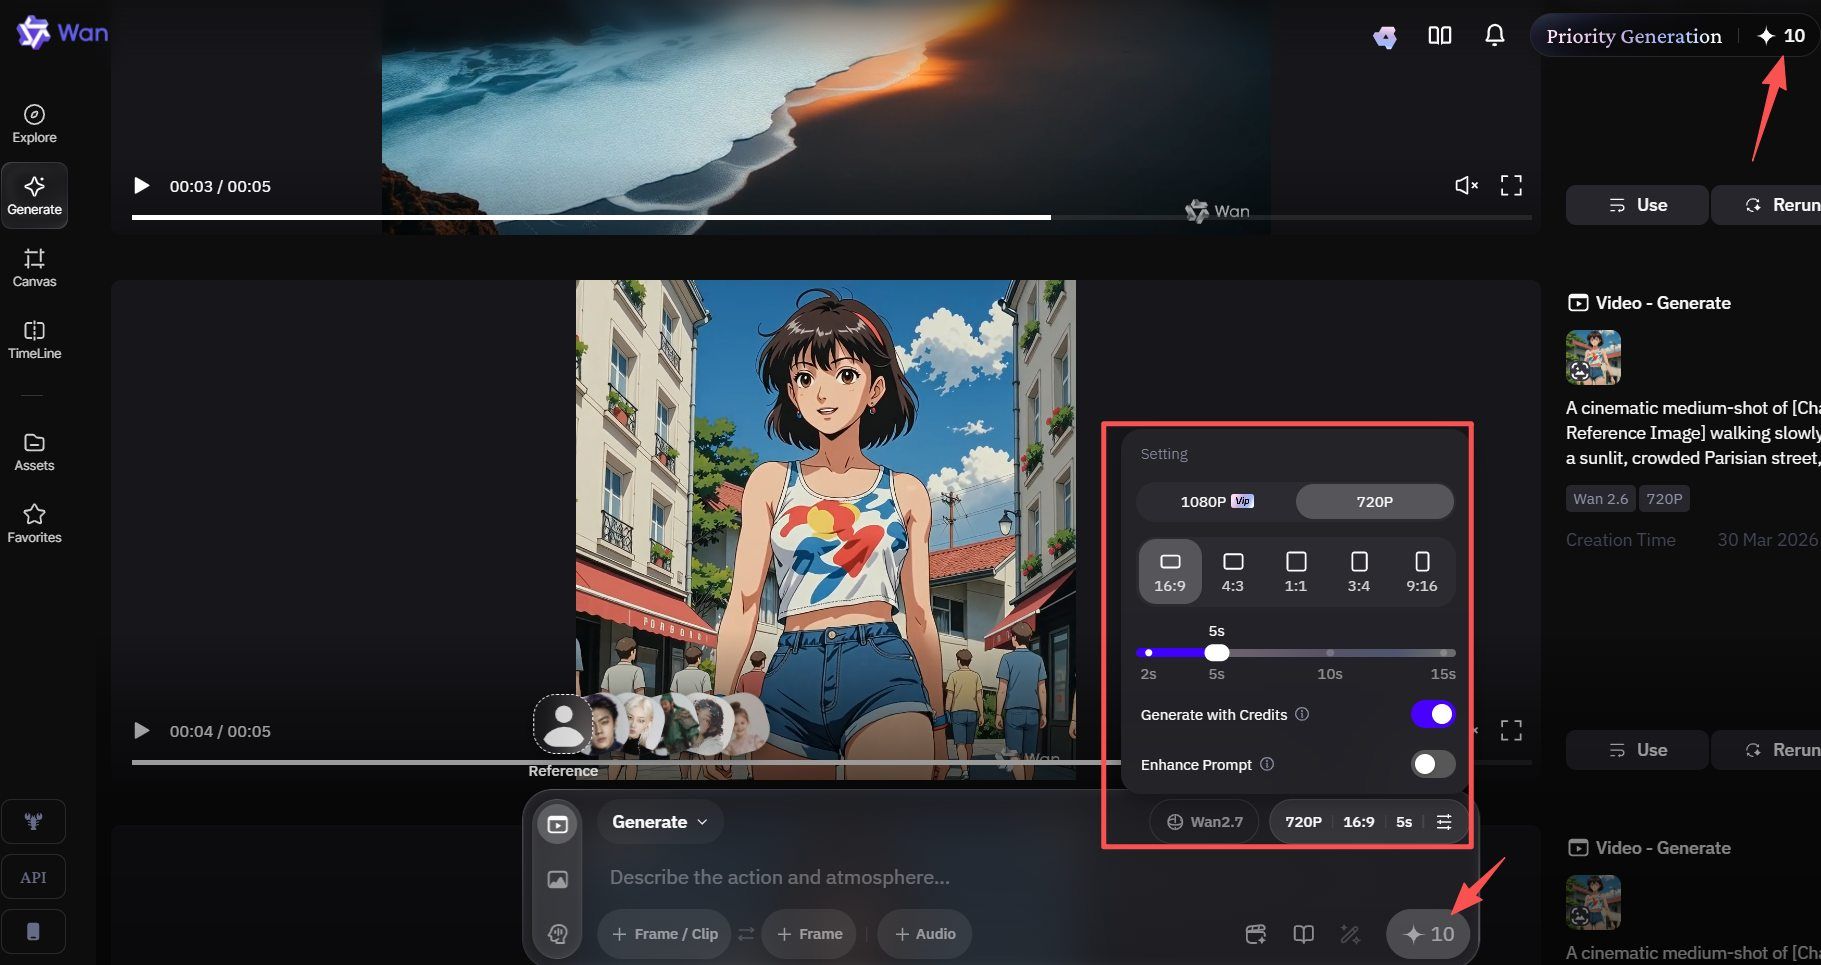Disable Generate with Credits
The image size is (1821, 965).
click(1432, 714)
